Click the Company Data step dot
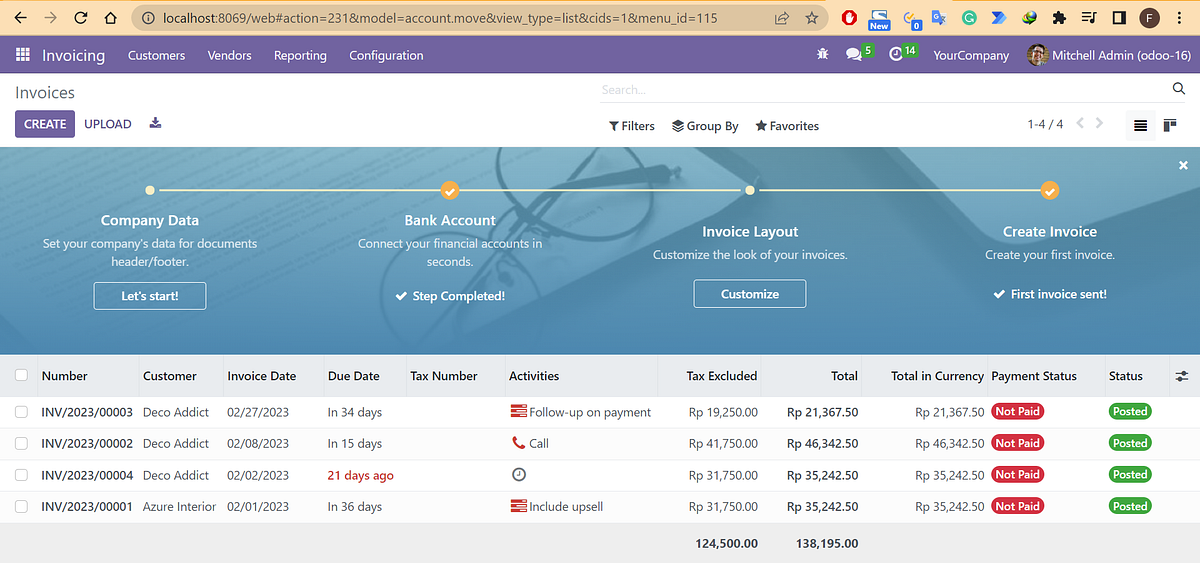The height and width of the screenshot is (563, 1200). tap(150, 189)
